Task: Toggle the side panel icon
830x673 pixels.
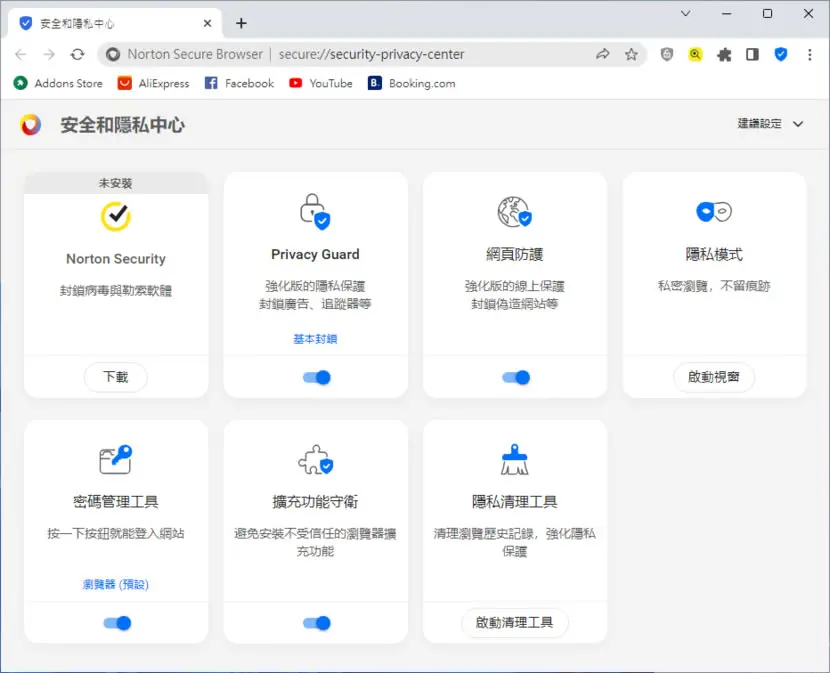Action: [752, 54]
